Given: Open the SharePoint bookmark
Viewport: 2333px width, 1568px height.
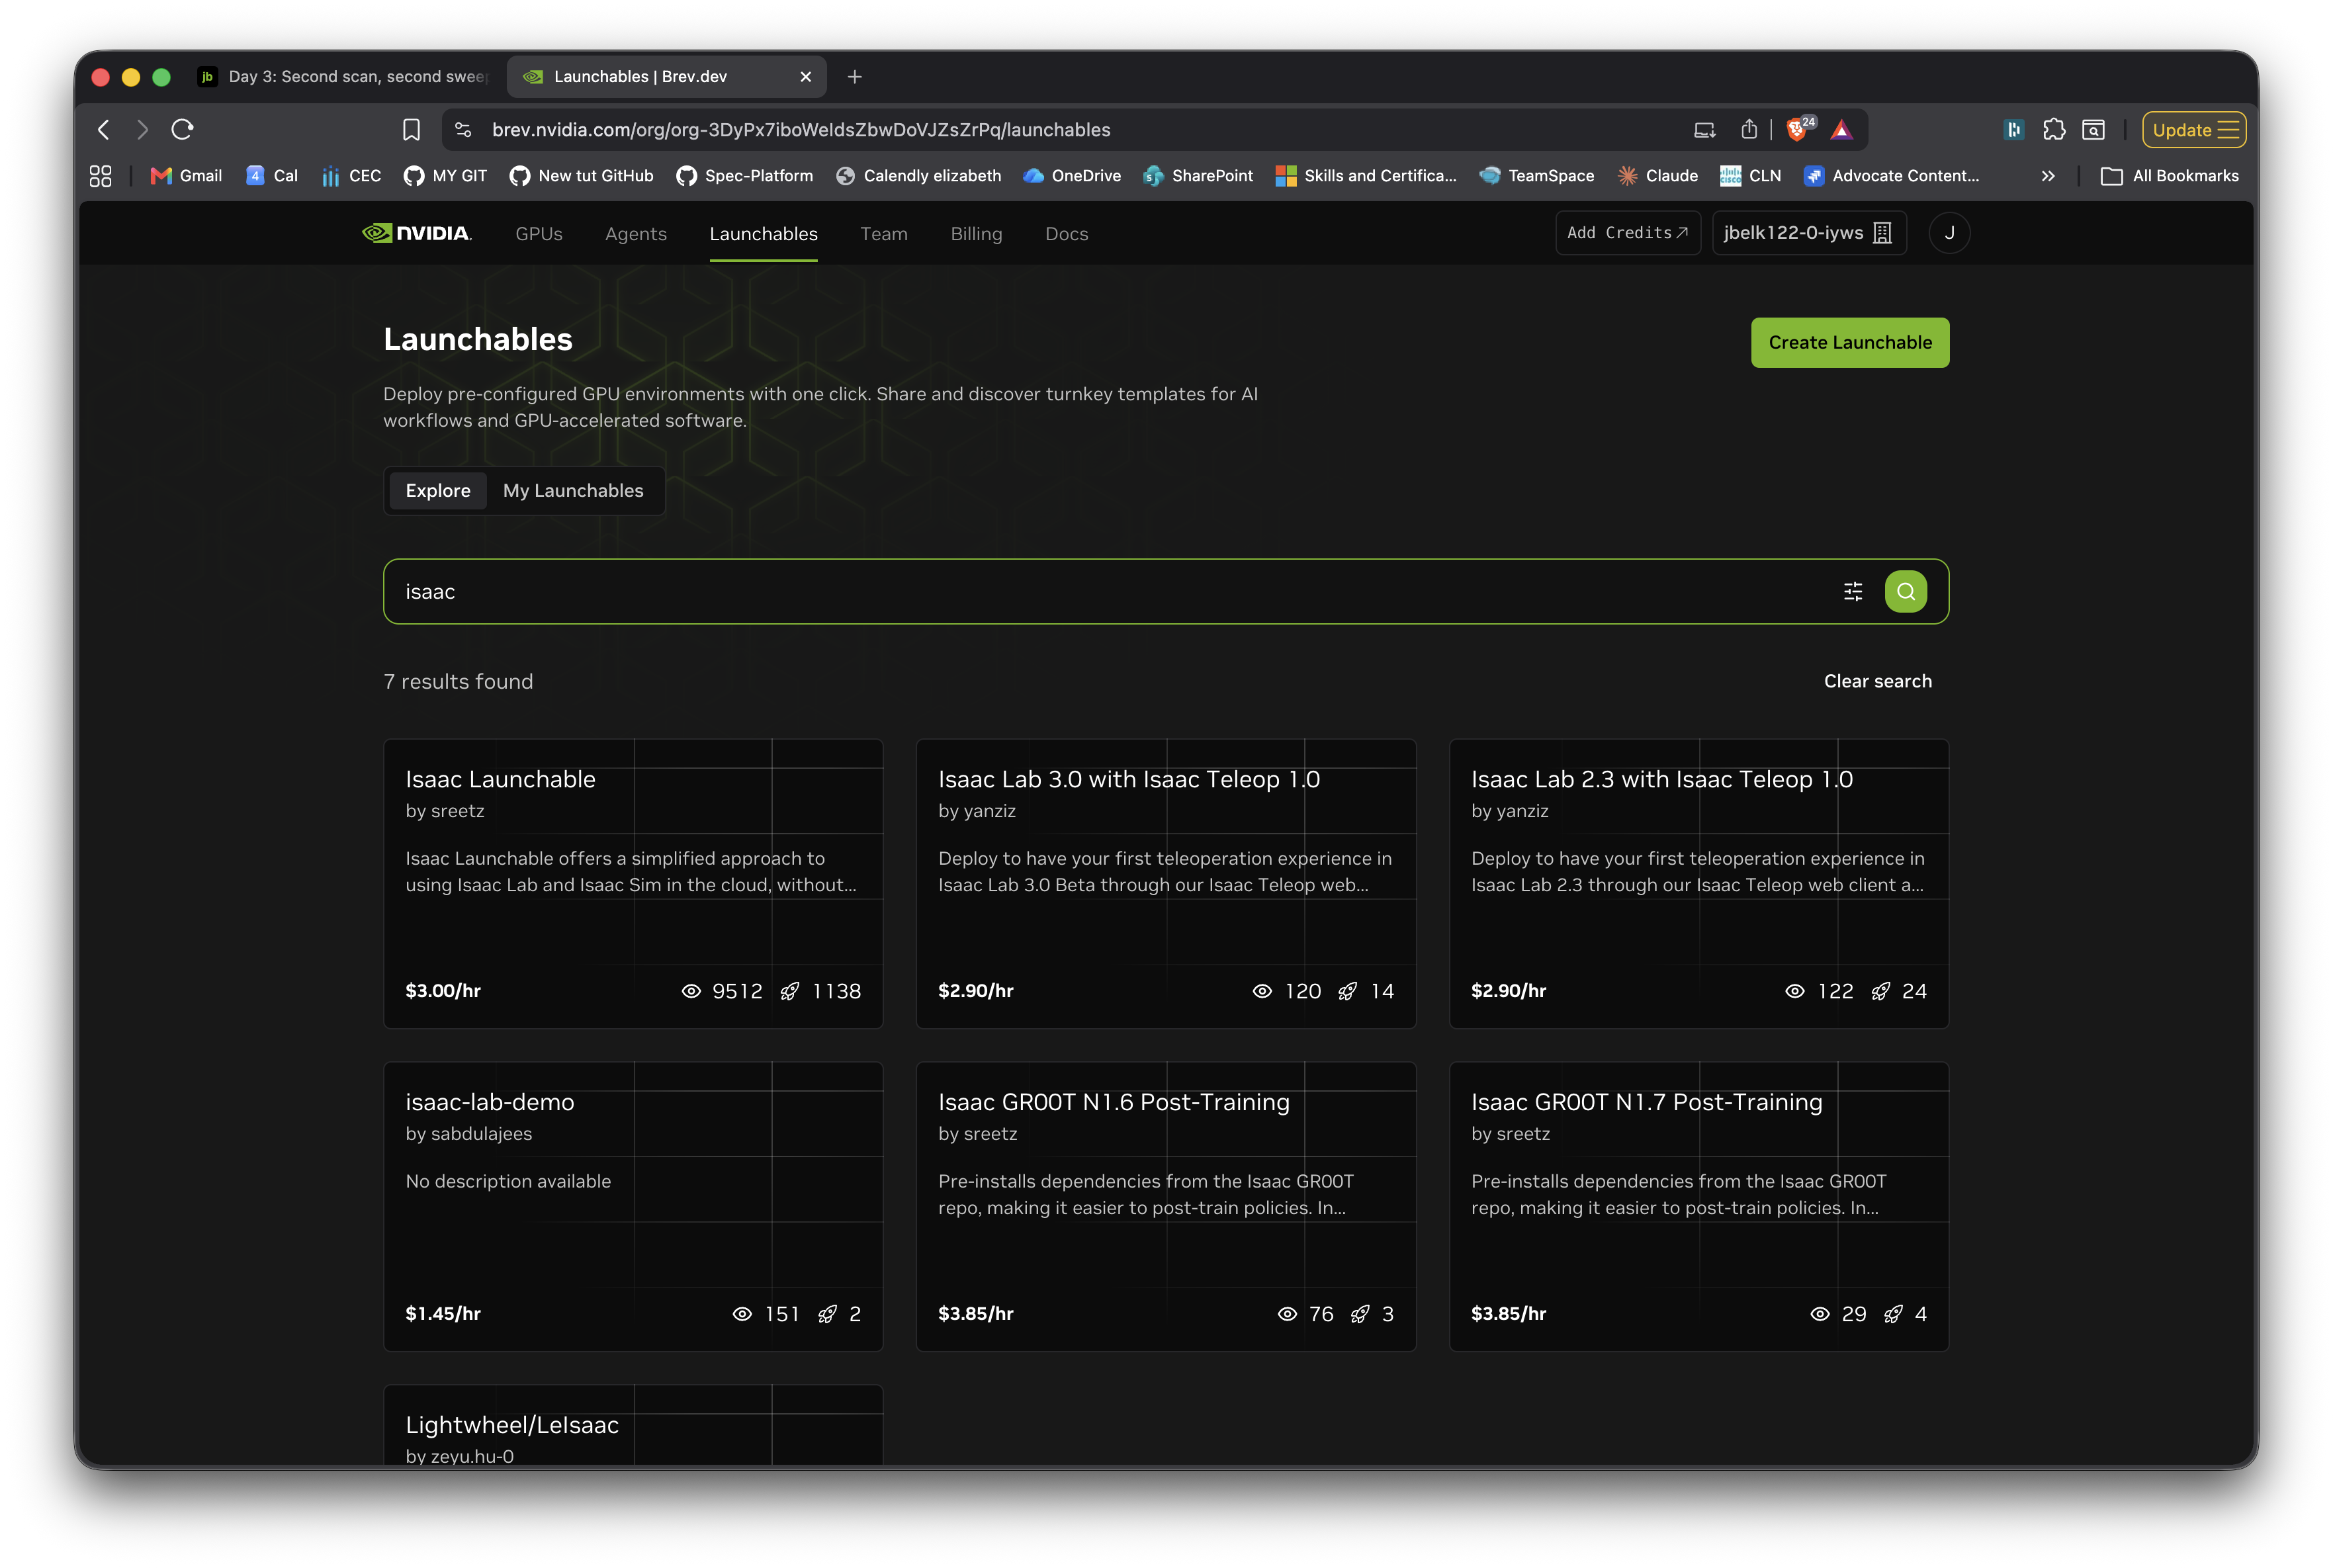Looking at the screenshot, I should pos(1197,176).
